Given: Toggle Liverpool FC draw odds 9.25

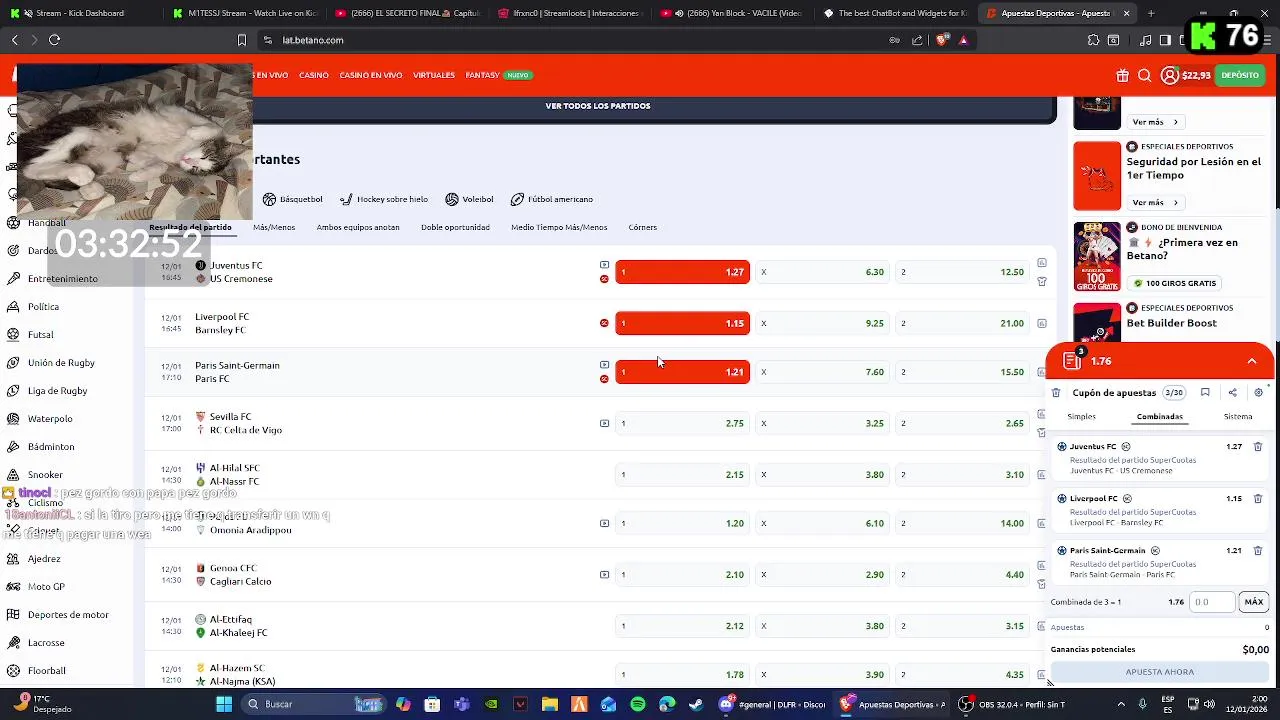Looking at the screenshot, I should click(x=822, y=323).
